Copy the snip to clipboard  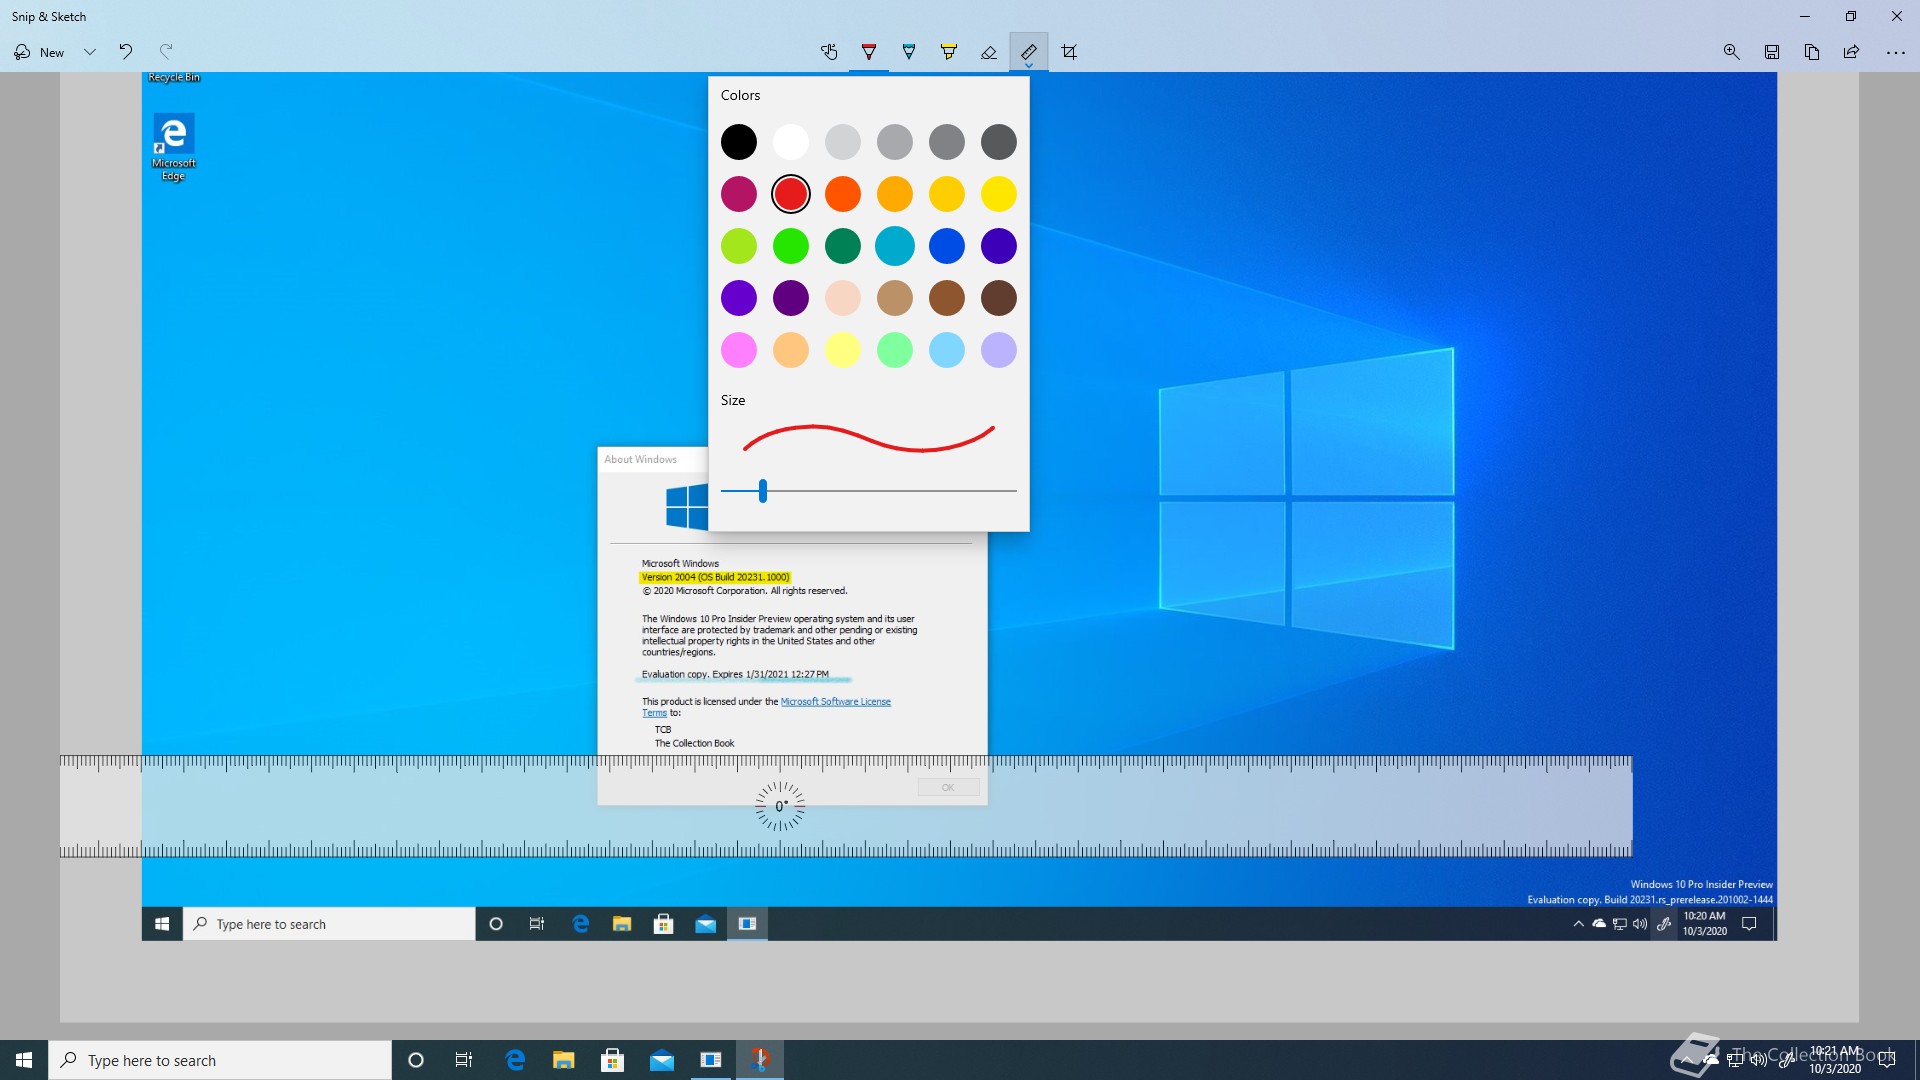[1812, 52]
